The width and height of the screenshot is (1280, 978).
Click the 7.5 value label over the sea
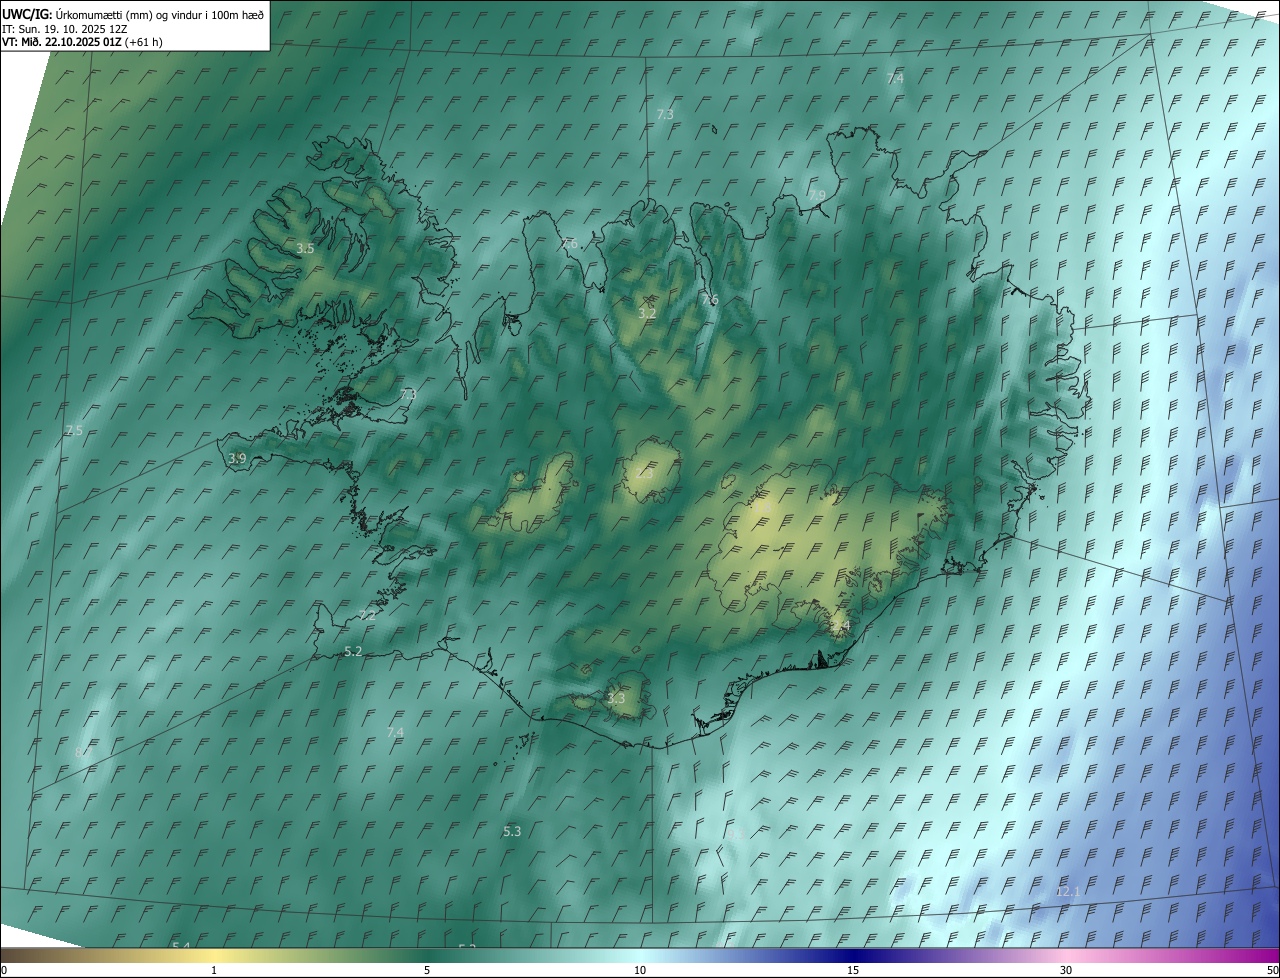[x=74, y=431]
